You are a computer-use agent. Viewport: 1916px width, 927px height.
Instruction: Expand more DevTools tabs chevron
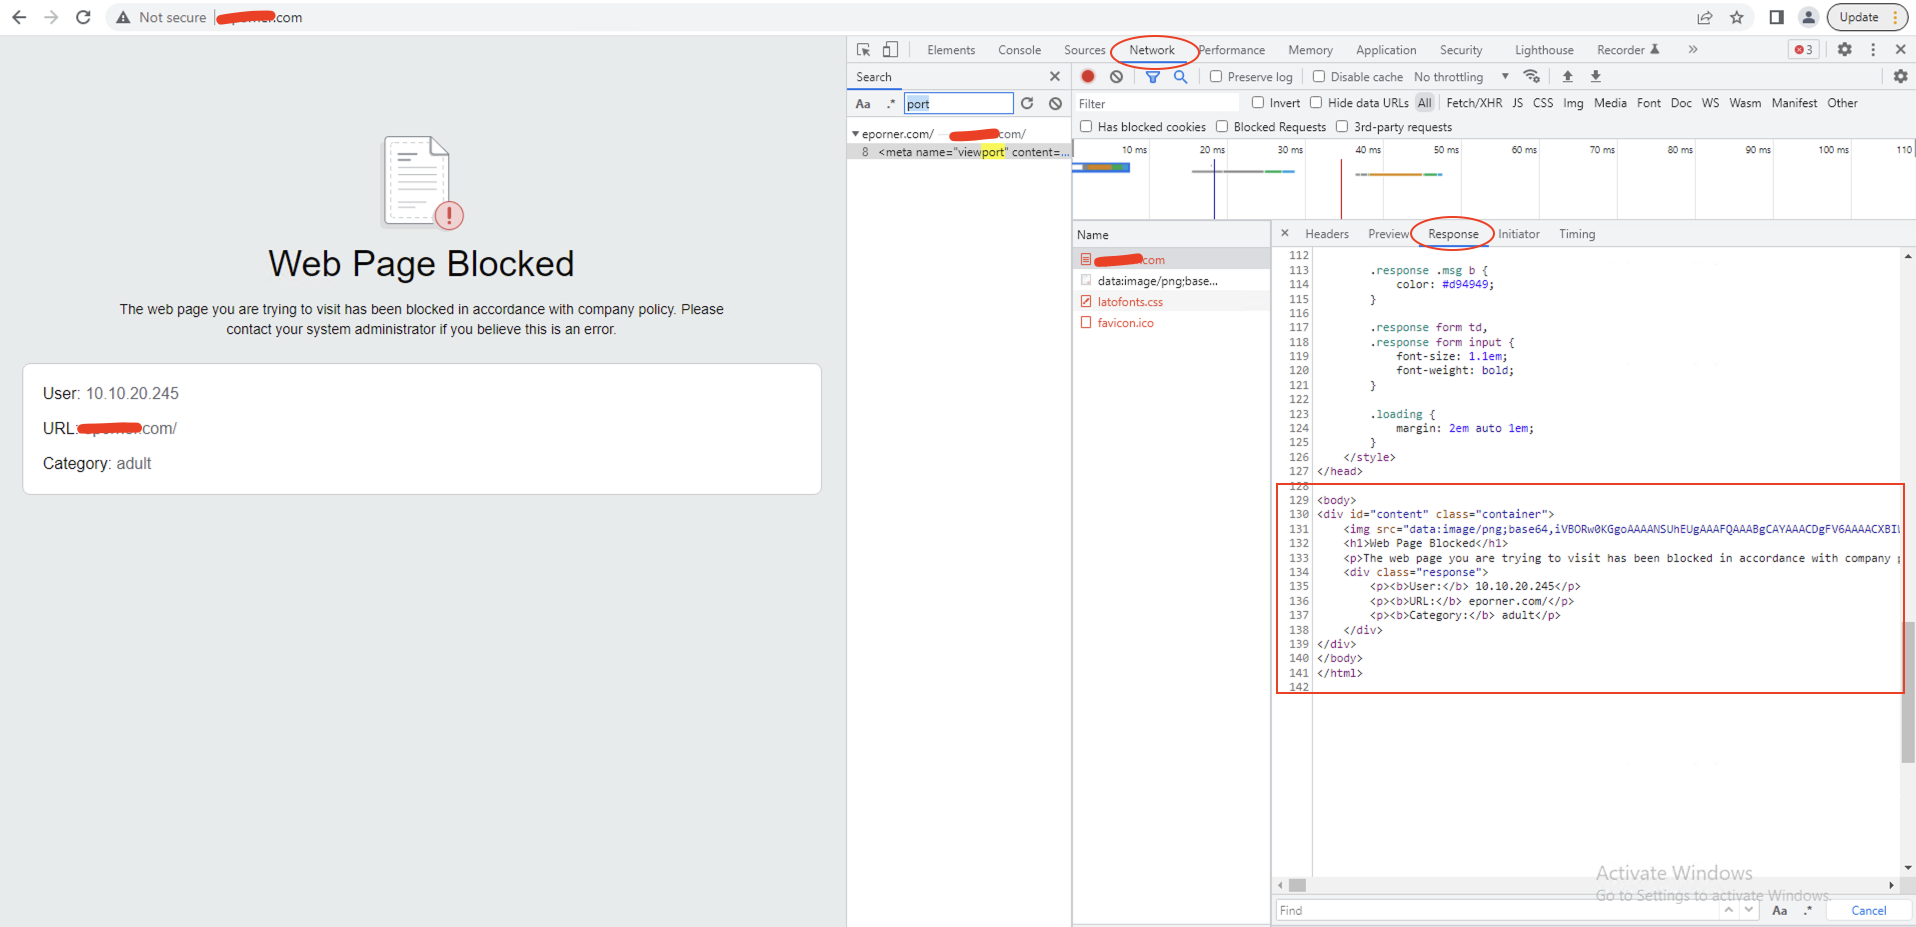click(1692, 49)
